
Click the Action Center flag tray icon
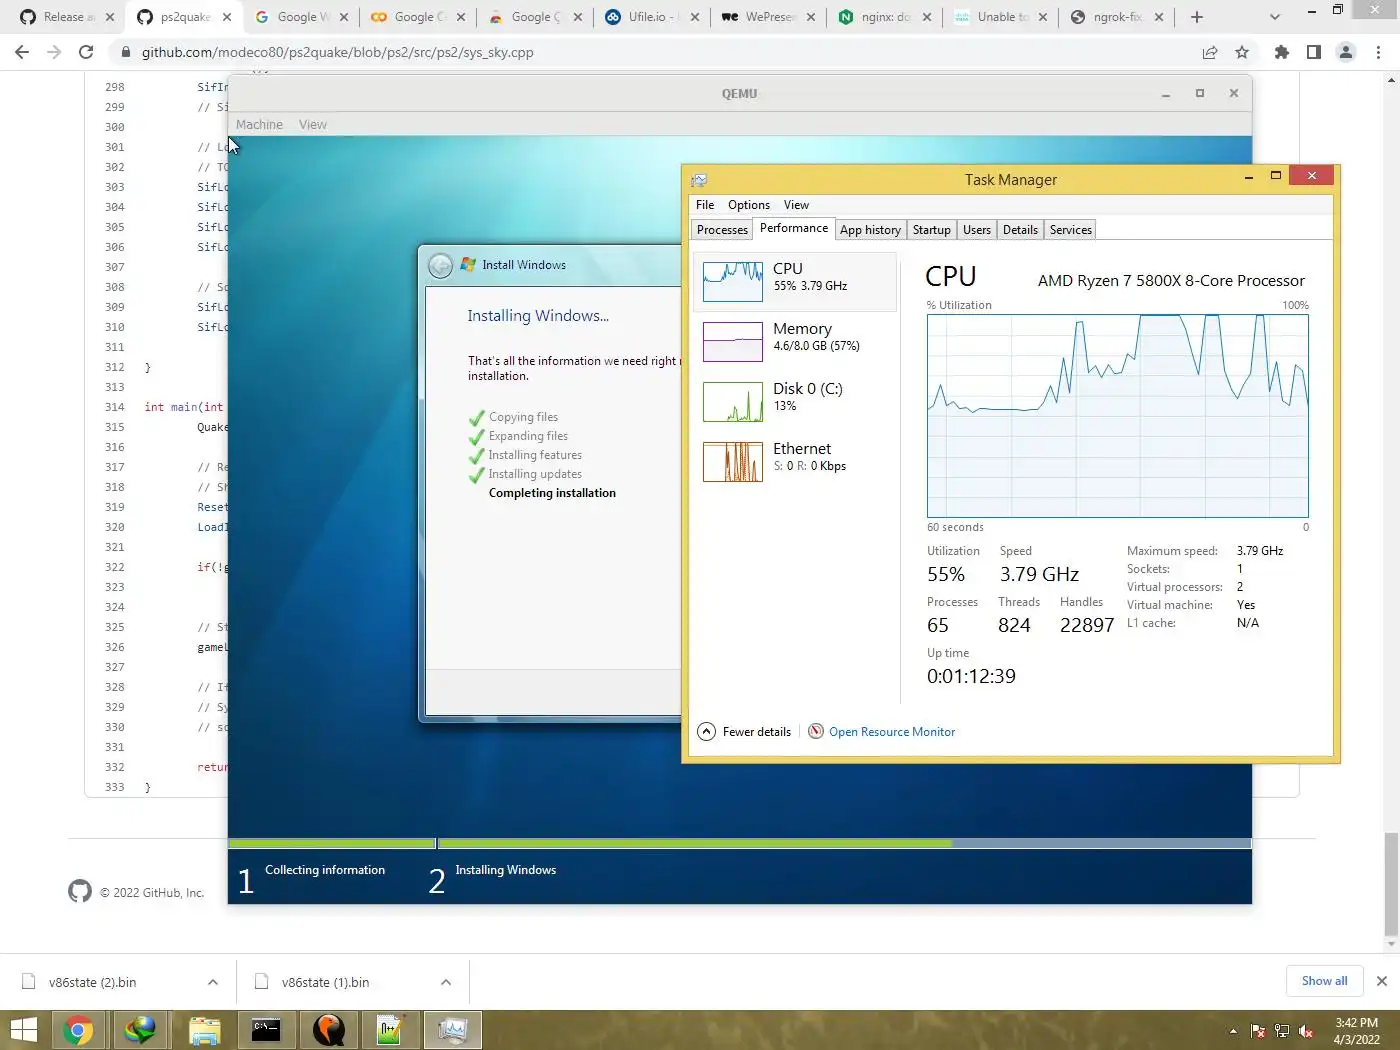(1258, 1031)
